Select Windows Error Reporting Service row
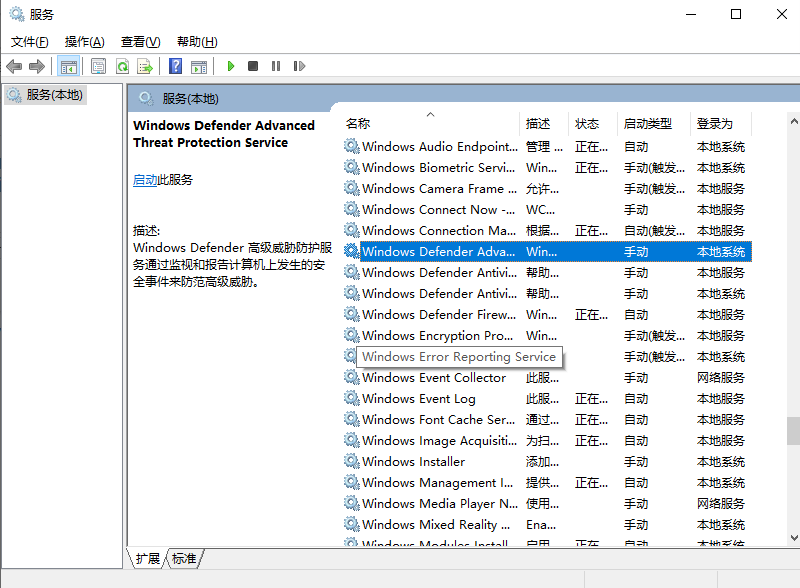800x588 pixels. tap(547, 356)
